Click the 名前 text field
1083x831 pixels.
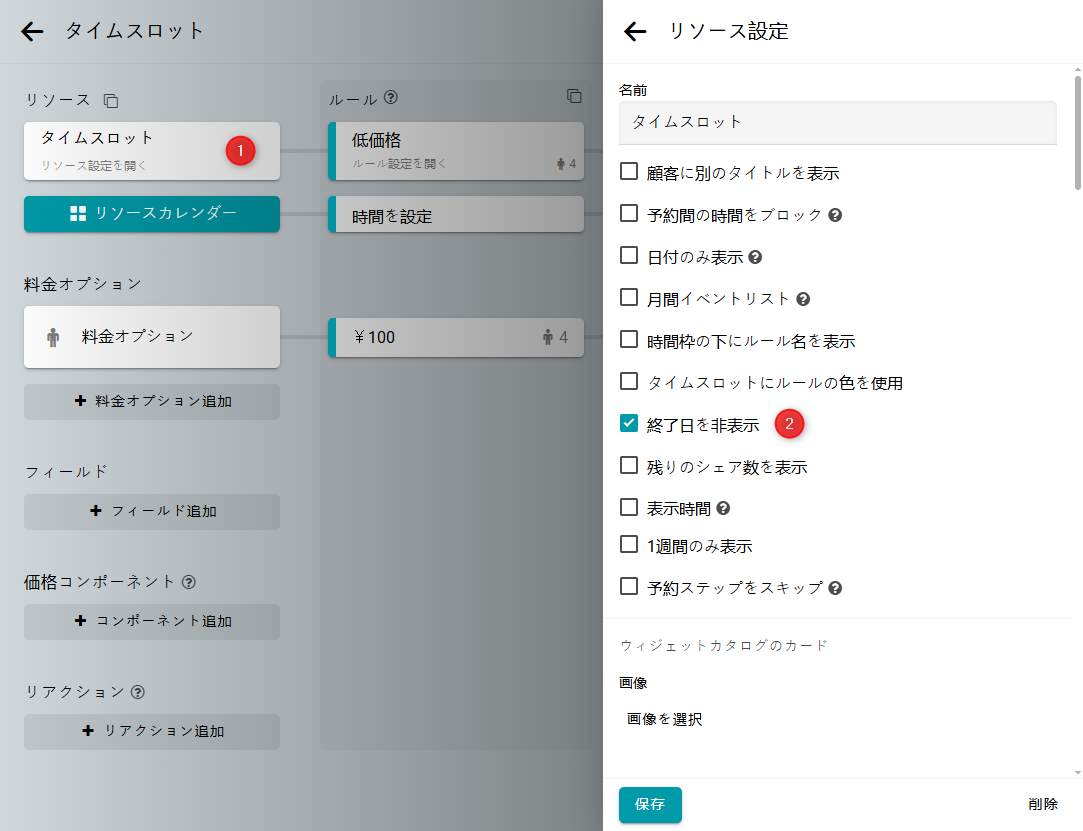coord(837,122)
